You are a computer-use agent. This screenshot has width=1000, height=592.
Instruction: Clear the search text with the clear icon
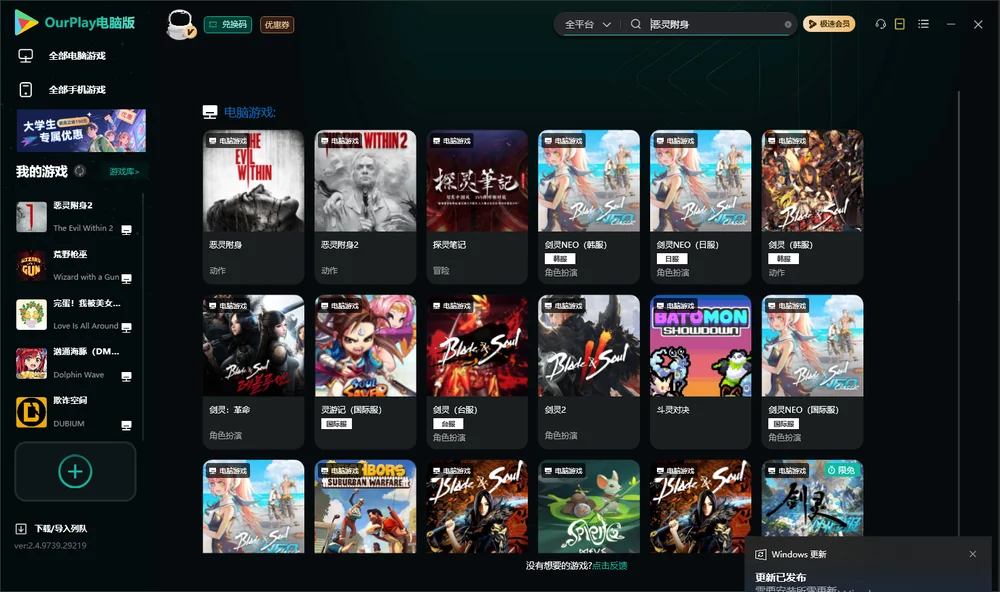[x=788, y=24]
